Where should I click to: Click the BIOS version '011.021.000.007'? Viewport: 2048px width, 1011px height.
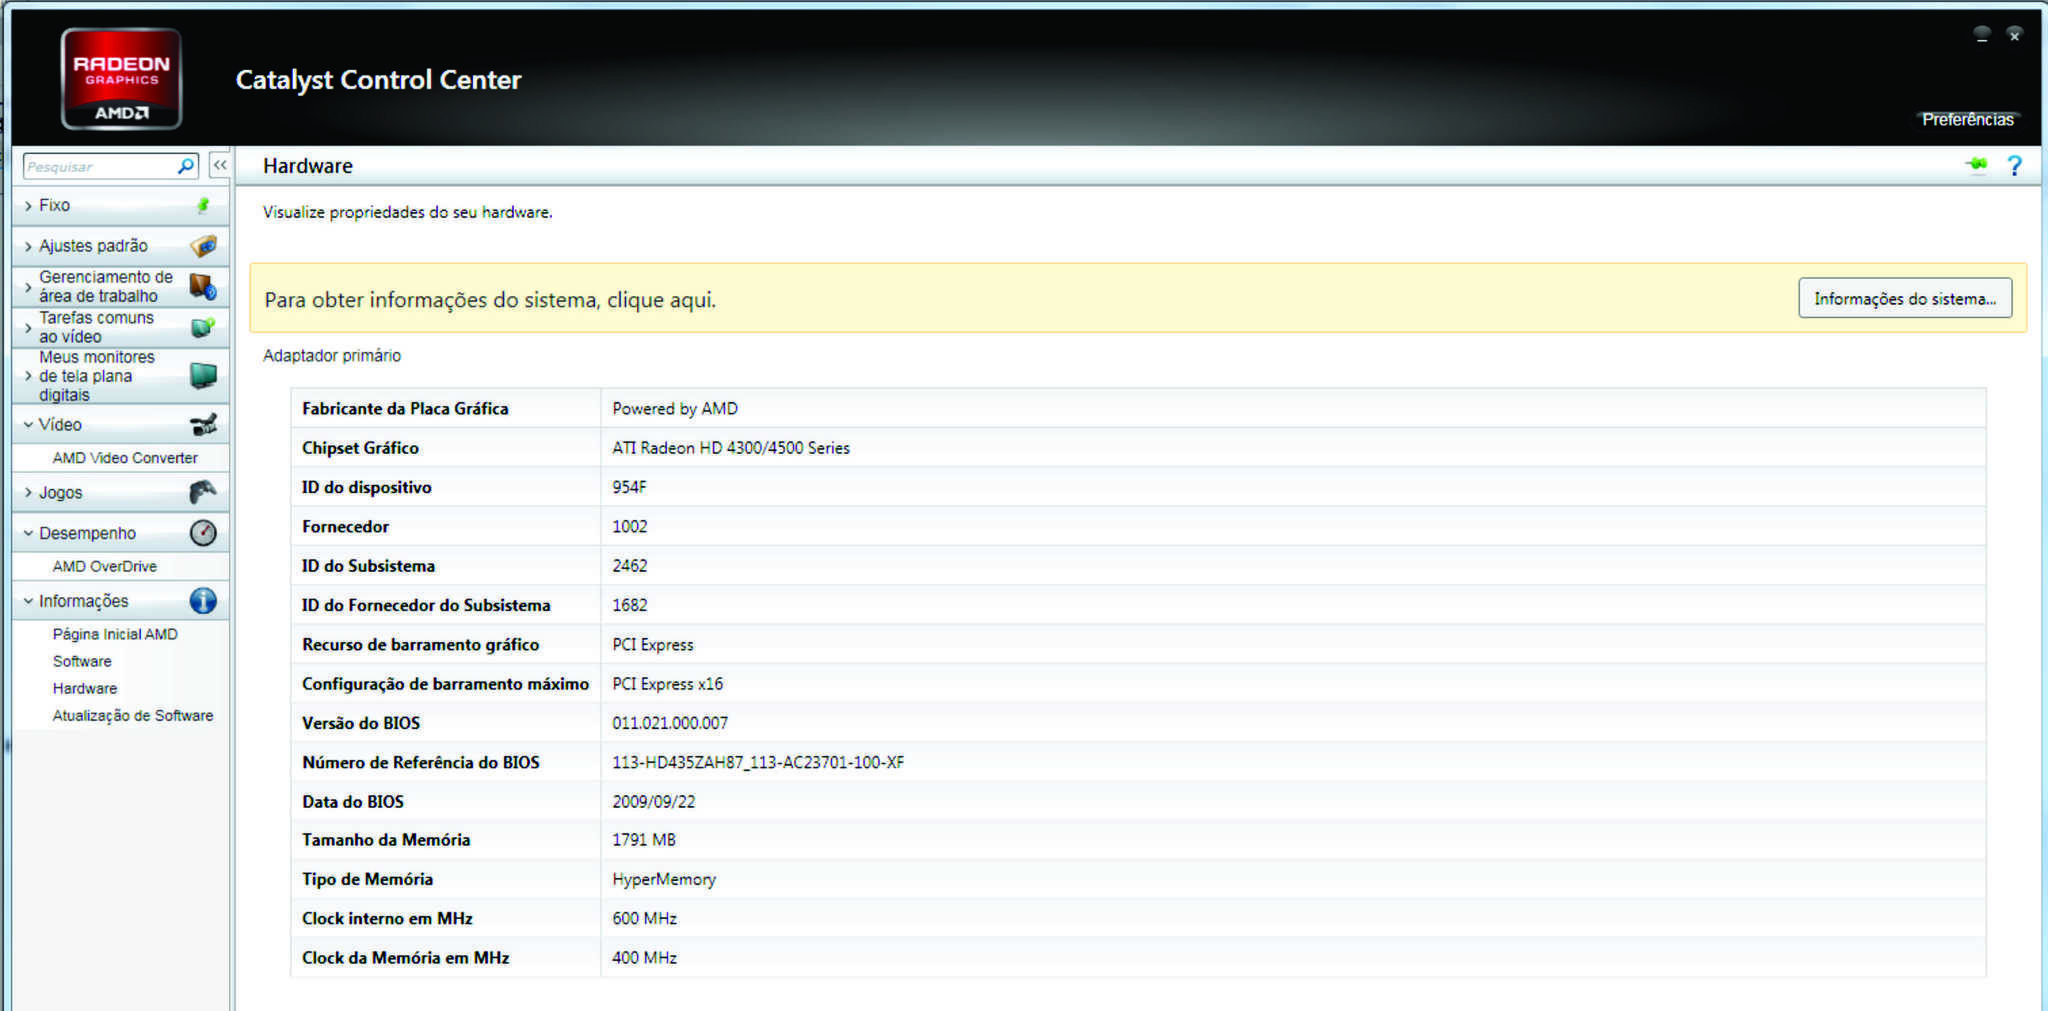tap(670, 723)
